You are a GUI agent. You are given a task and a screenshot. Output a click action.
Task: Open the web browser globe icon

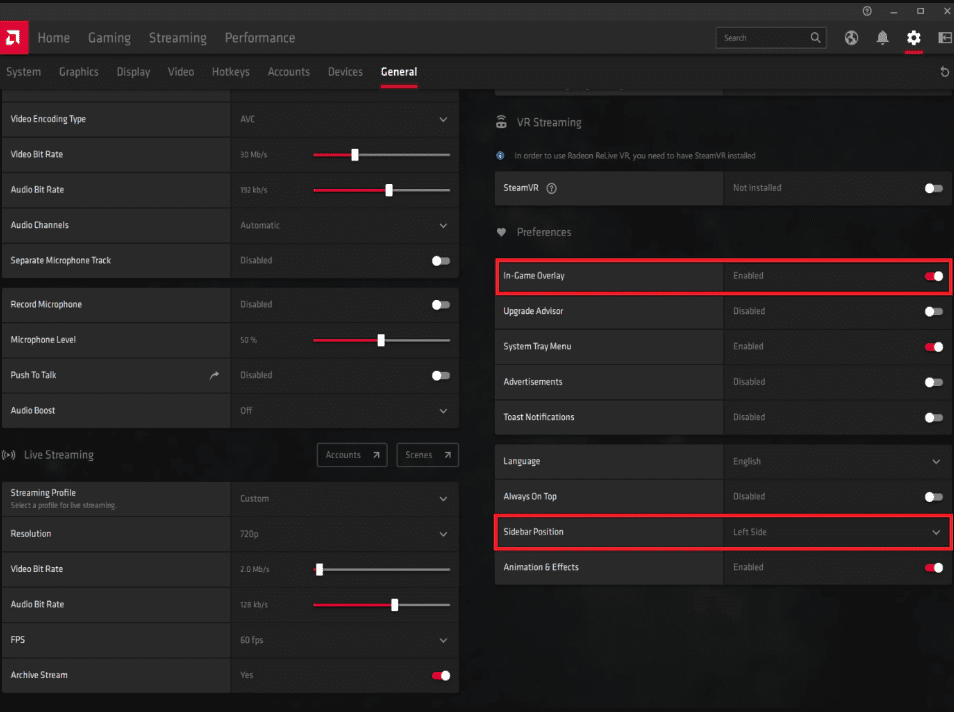(851, 38)
